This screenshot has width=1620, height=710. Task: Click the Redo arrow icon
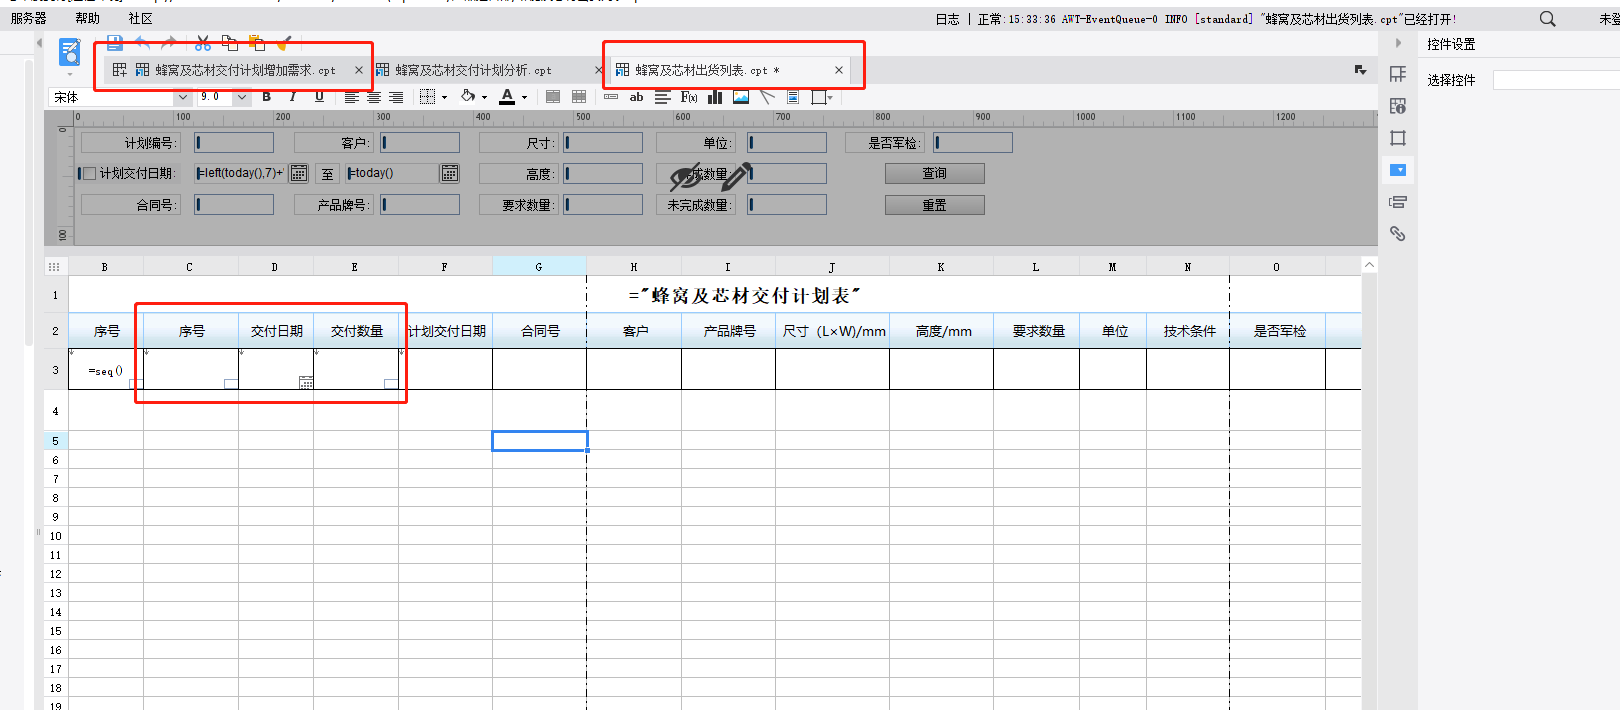coord(169,43)
